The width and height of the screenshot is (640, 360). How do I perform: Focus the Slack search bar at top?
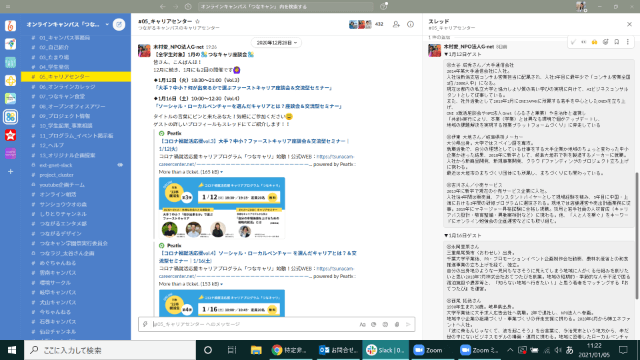click(286, 7)
